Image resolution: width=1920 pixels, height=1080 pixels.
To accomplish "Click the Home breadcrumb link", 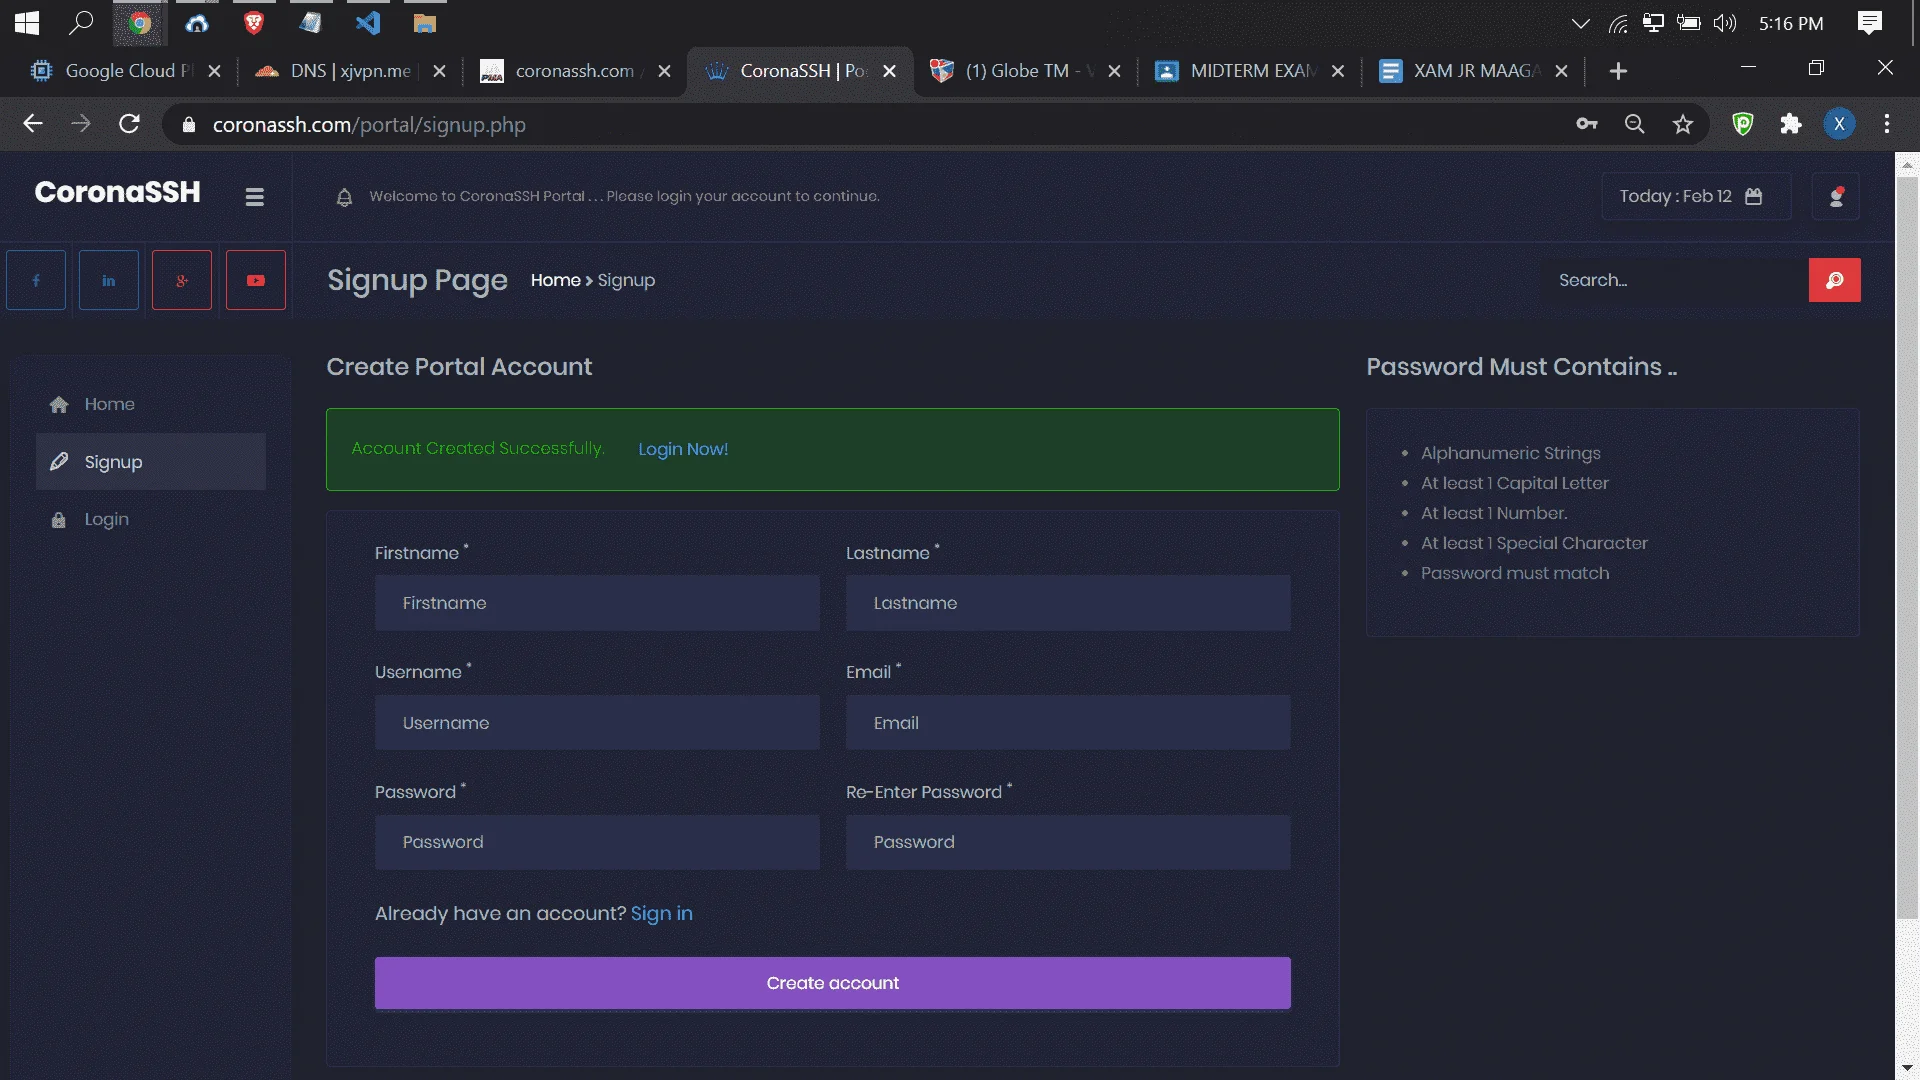I will [555, 281].
